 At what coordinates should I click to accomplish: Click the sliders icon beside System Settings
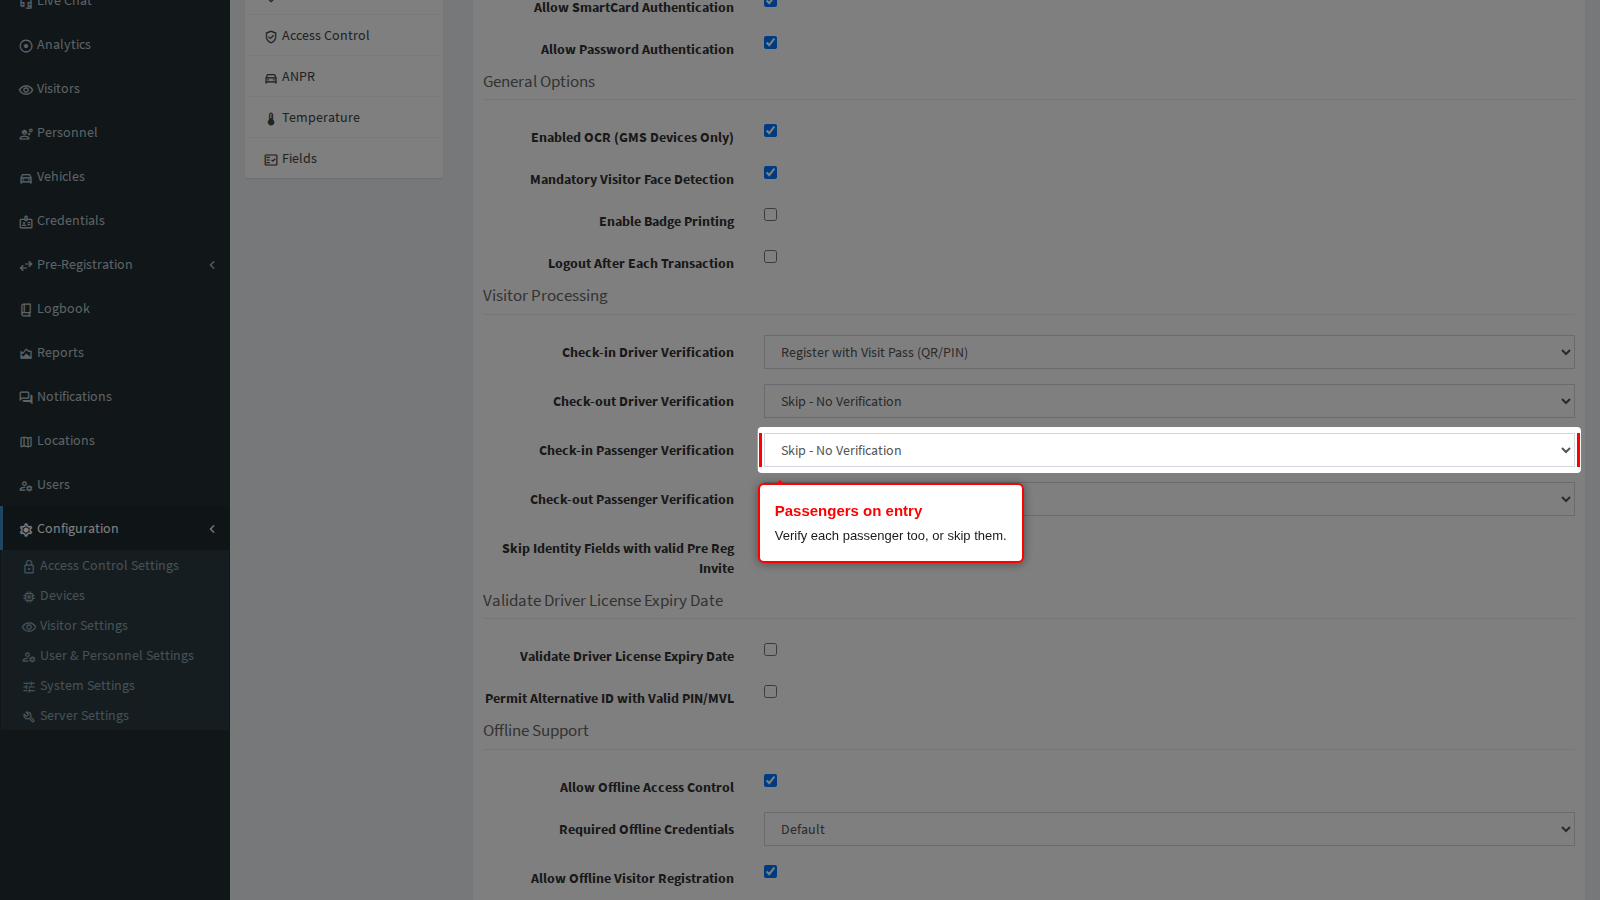29,687
